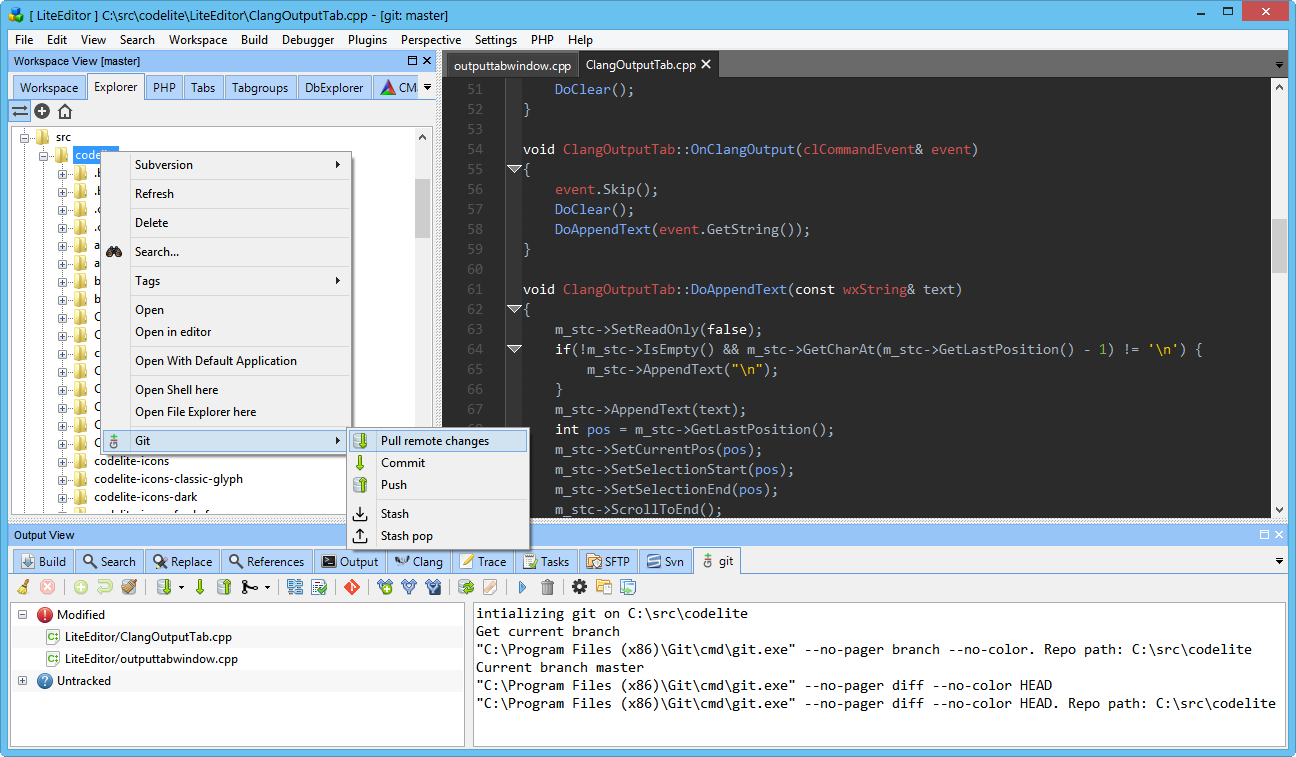Select Pull remote changes in Git submenu

(435, 441)
